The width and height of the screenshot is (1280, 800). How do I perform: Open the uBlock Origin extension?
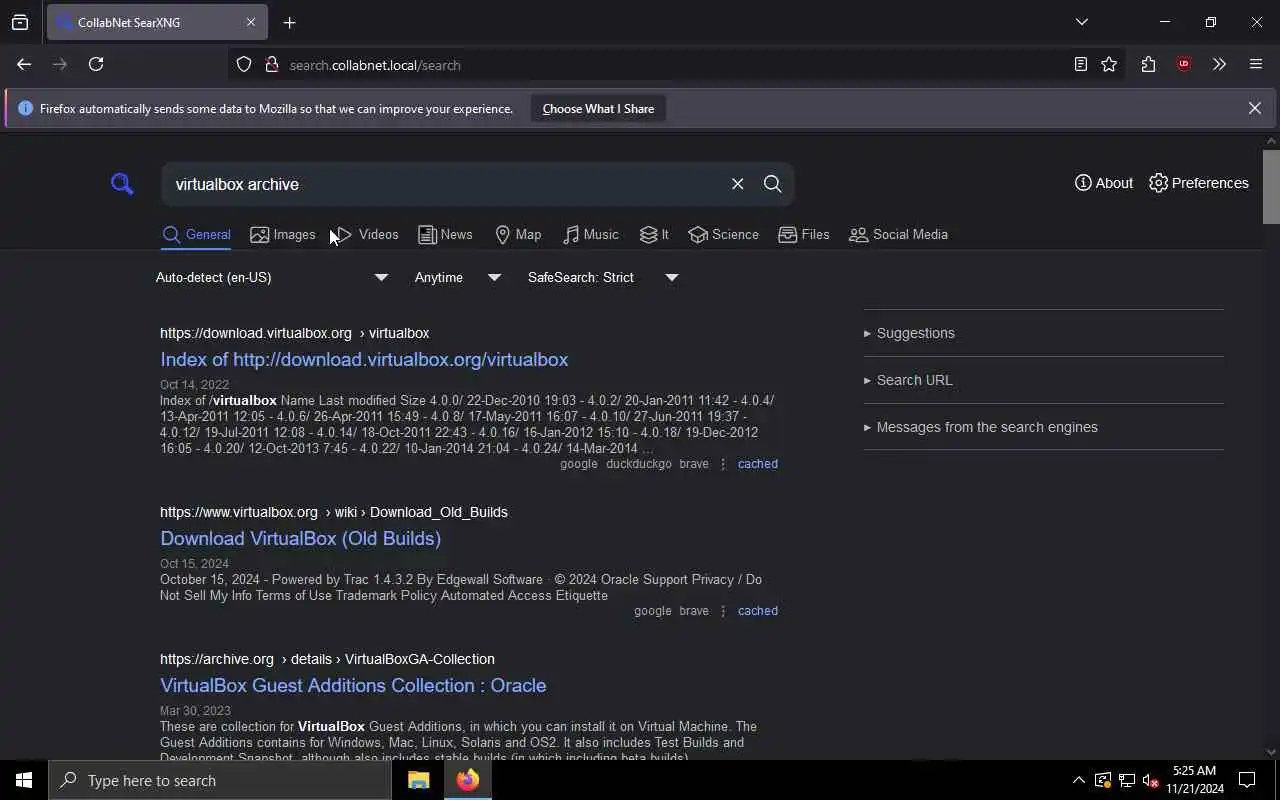pos(1184,64)
